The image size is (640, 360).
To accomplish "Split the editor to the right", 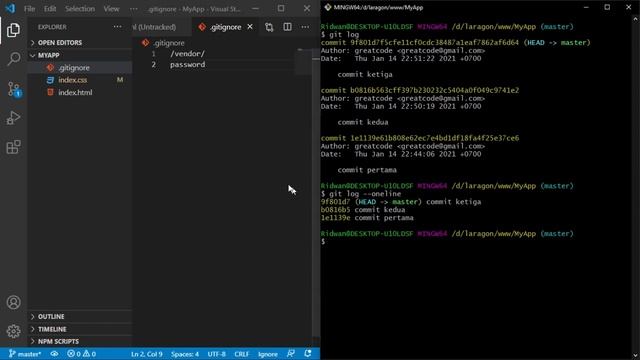I will [x=287, y=27].
